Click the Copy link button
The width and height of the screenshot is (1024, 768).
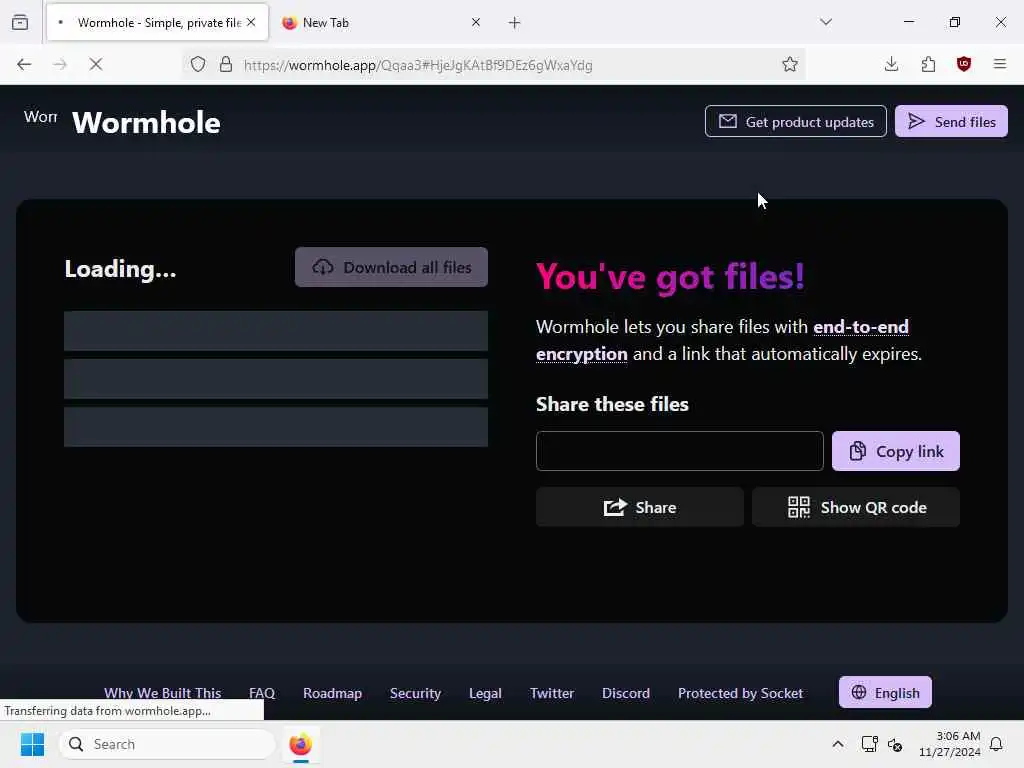coord(896,451)
